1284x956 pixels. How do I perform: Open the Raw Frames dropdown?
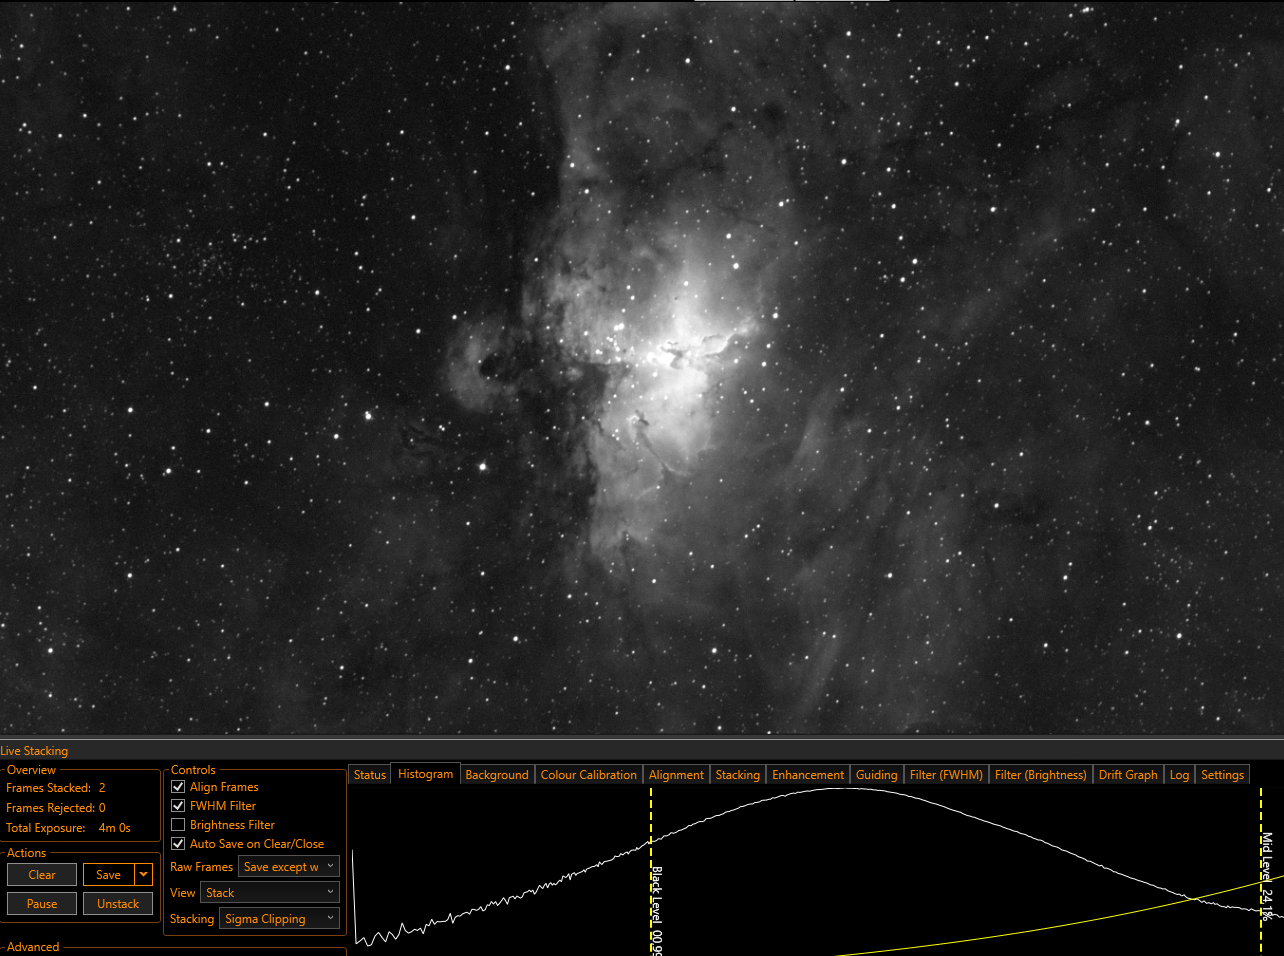(x=289, y=867)
